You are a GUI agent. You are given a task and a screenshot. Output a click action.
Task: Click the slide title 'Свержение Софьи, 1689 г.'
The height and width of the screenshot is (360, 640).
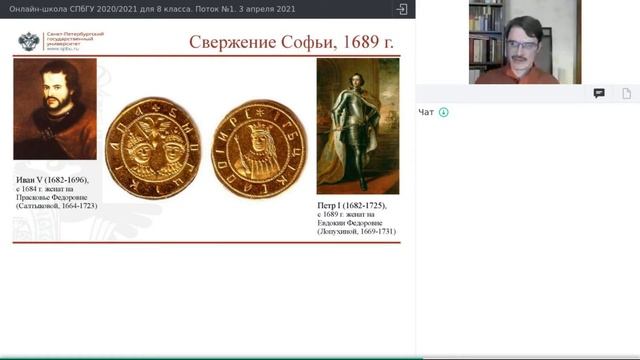point(291,42)
